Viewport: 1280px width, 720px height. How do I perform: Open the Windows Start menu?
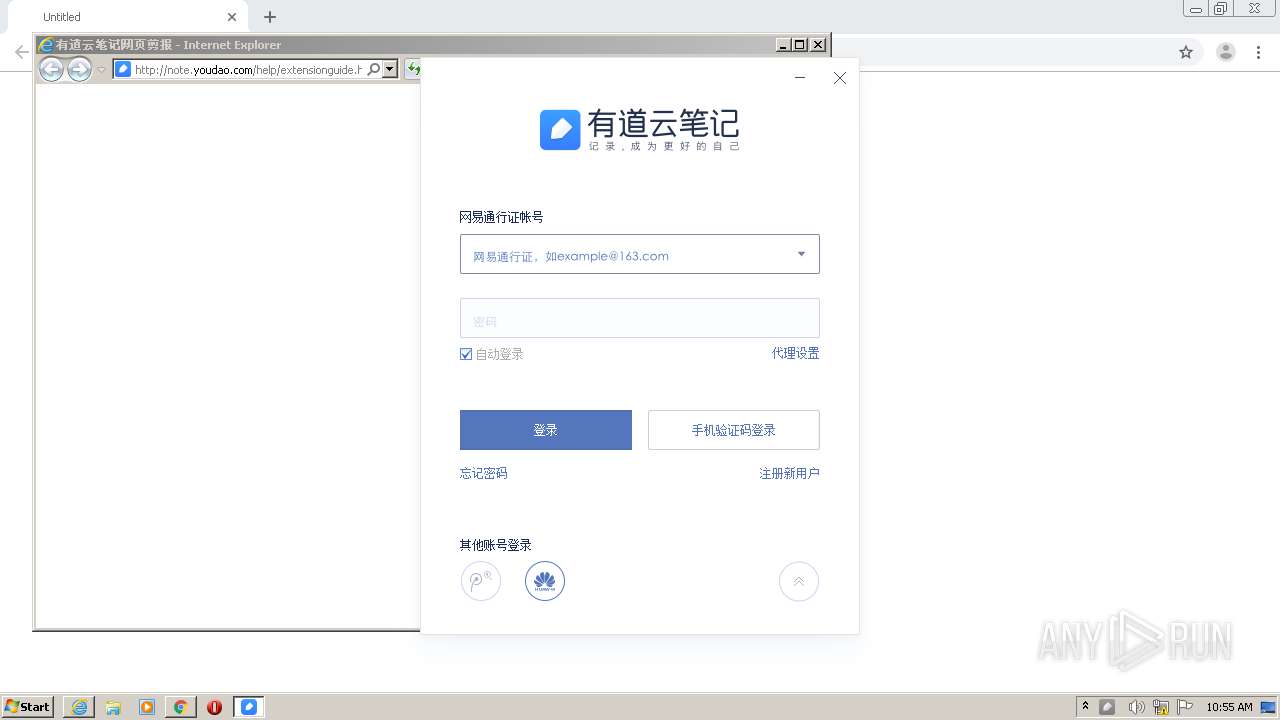(x=27, y=706)
